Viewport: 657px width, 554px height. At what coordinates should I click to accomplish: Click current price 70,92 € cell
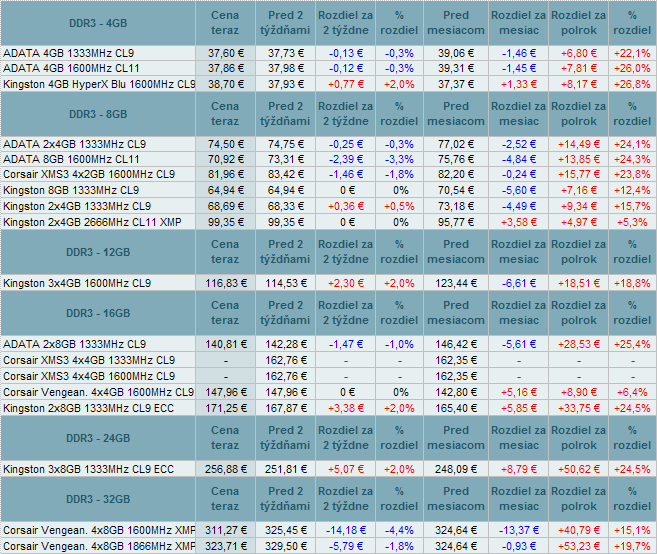coord(226,159)
